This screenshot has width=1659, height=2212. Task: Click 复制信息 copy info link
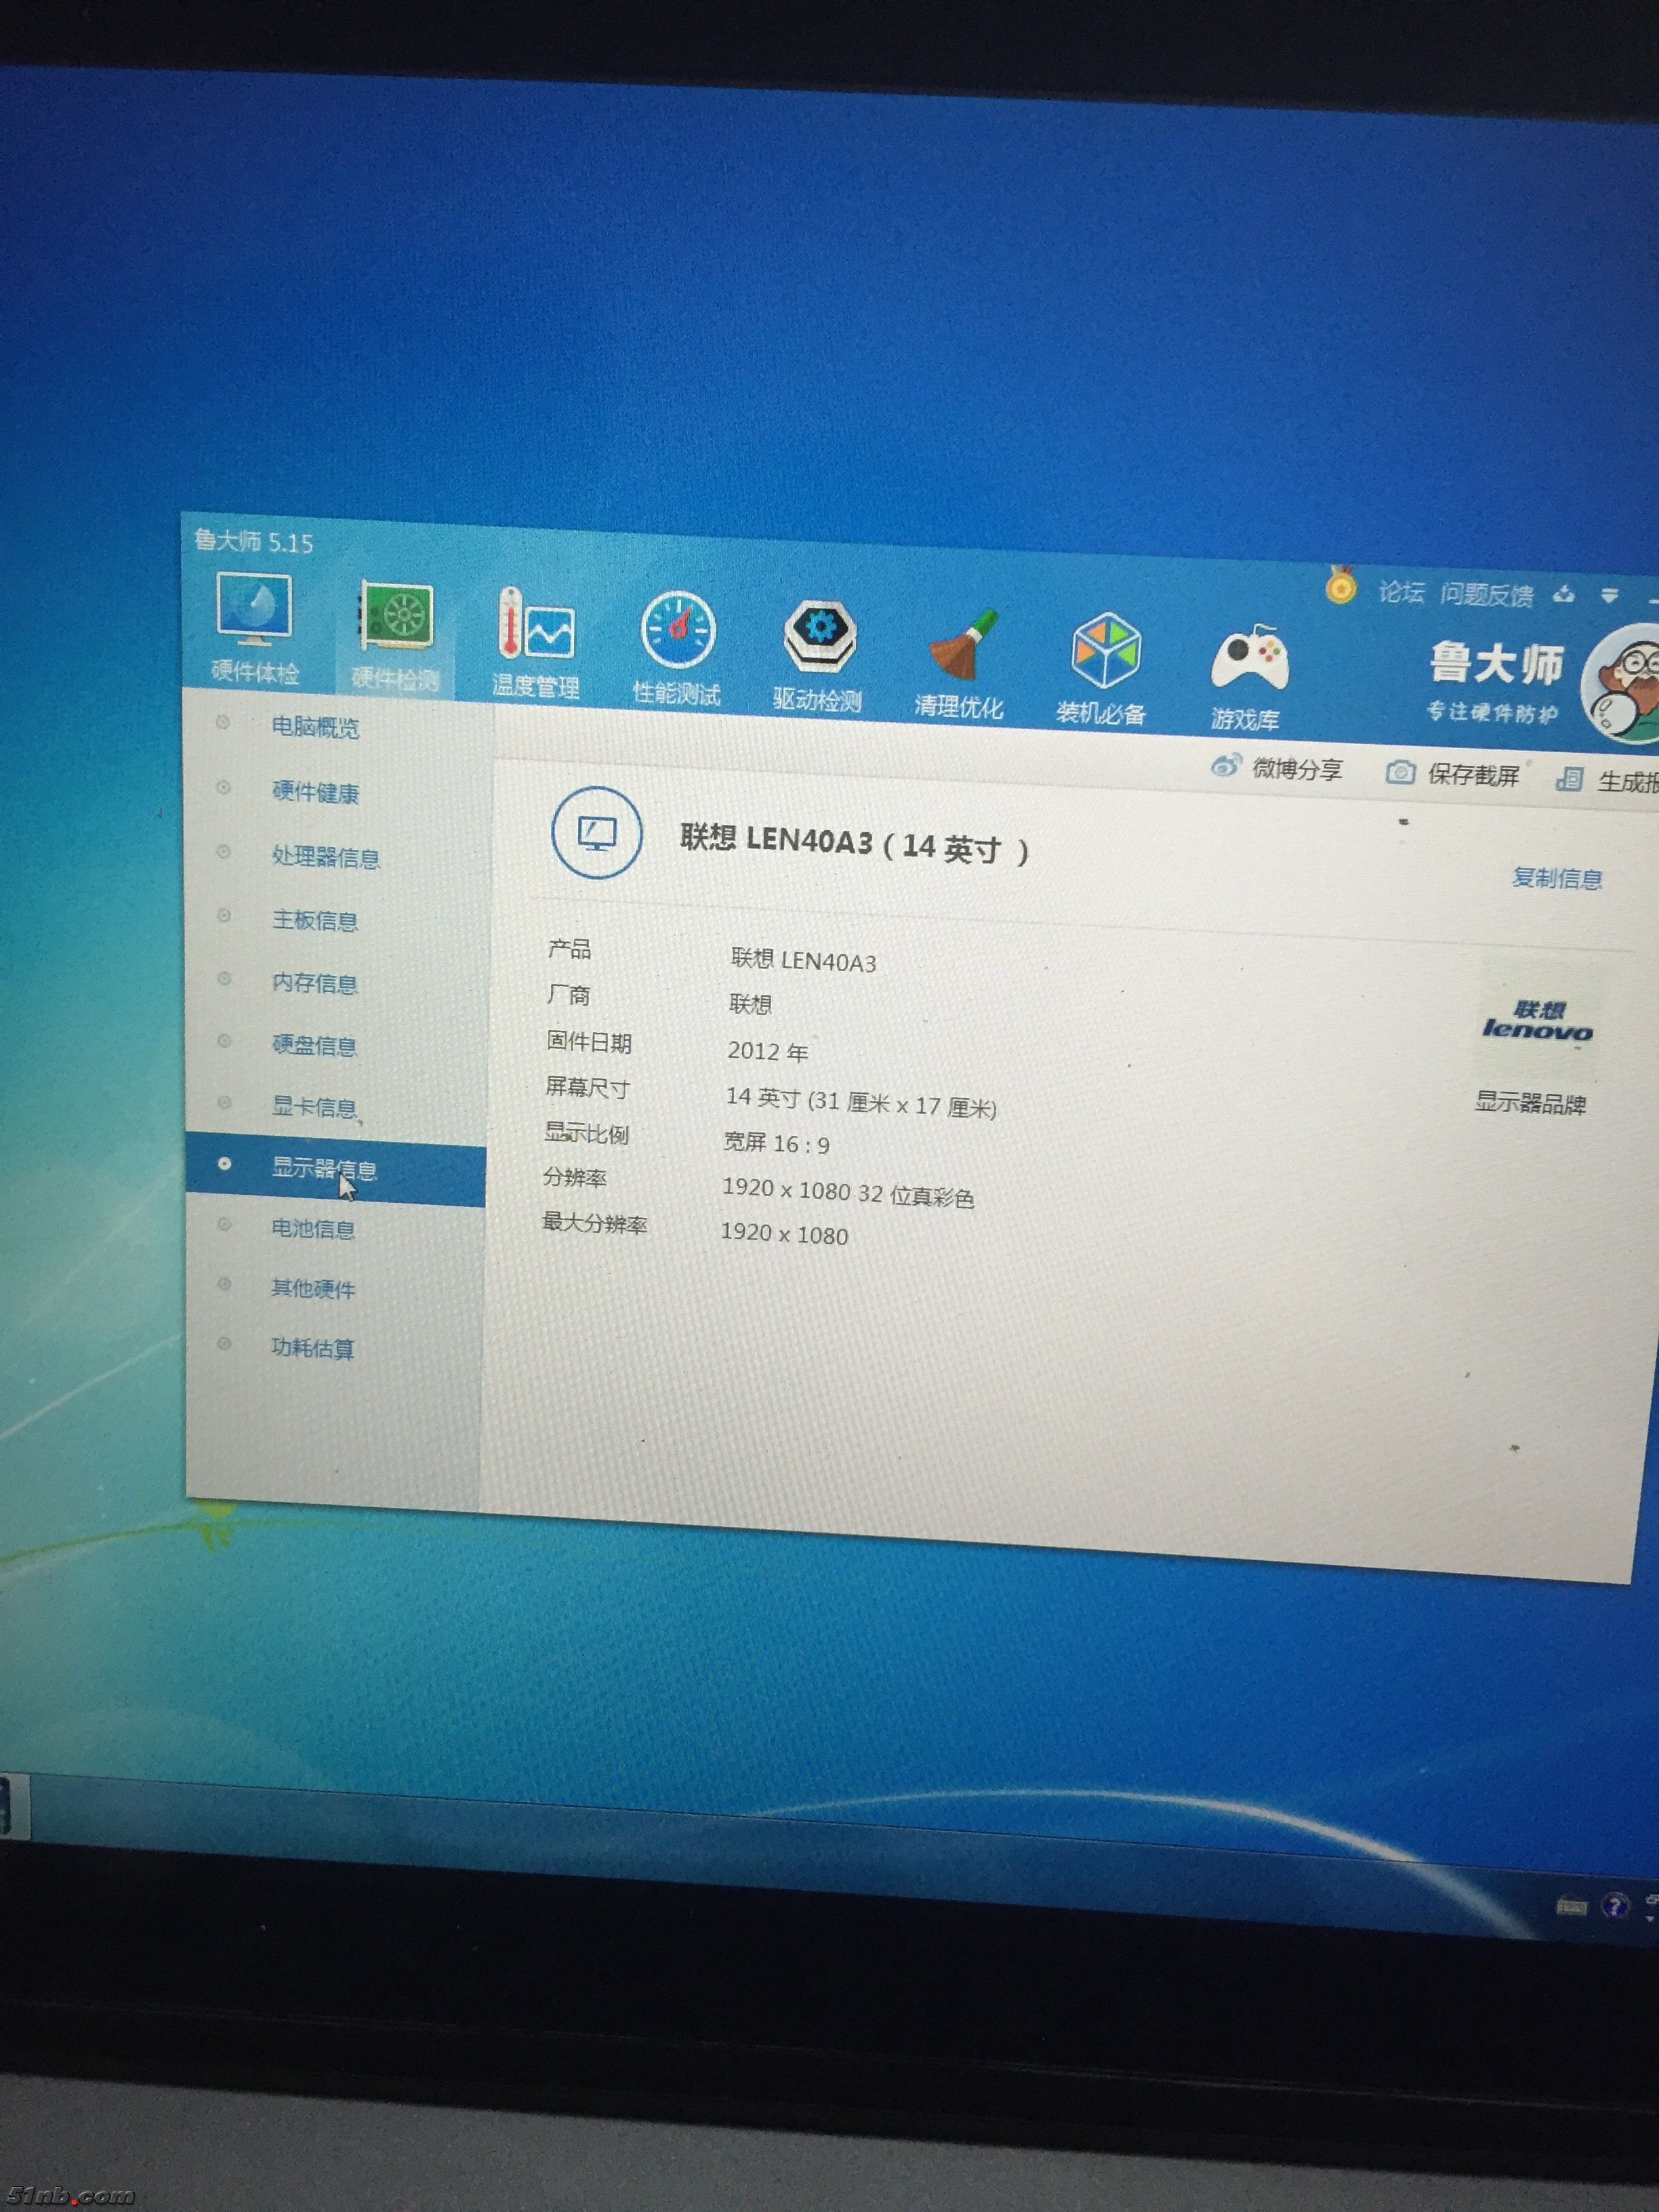(x=1557, y=878)
